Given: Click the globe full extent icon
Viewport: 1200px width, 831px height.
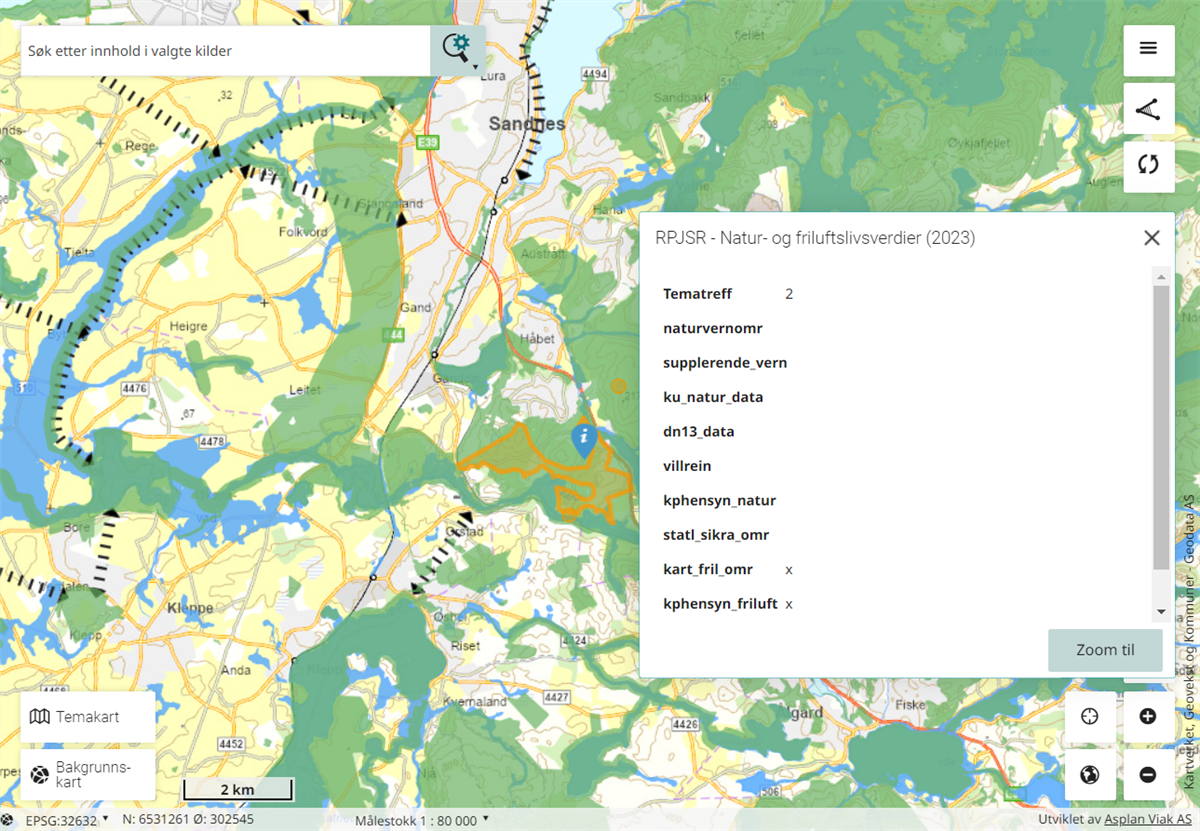Looking at the screenshot, I should tap(1090, 774).
